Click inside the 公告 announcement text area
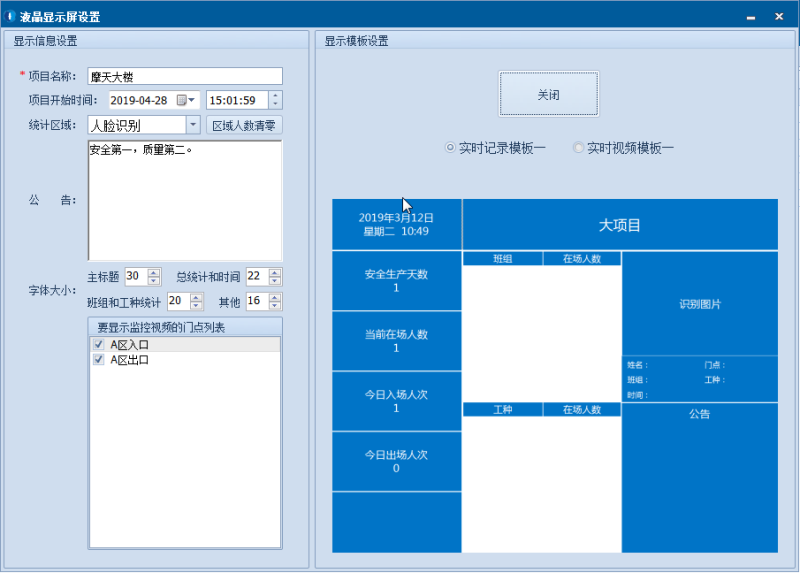This screenshot has width=800, height=573. coord(185,200)
